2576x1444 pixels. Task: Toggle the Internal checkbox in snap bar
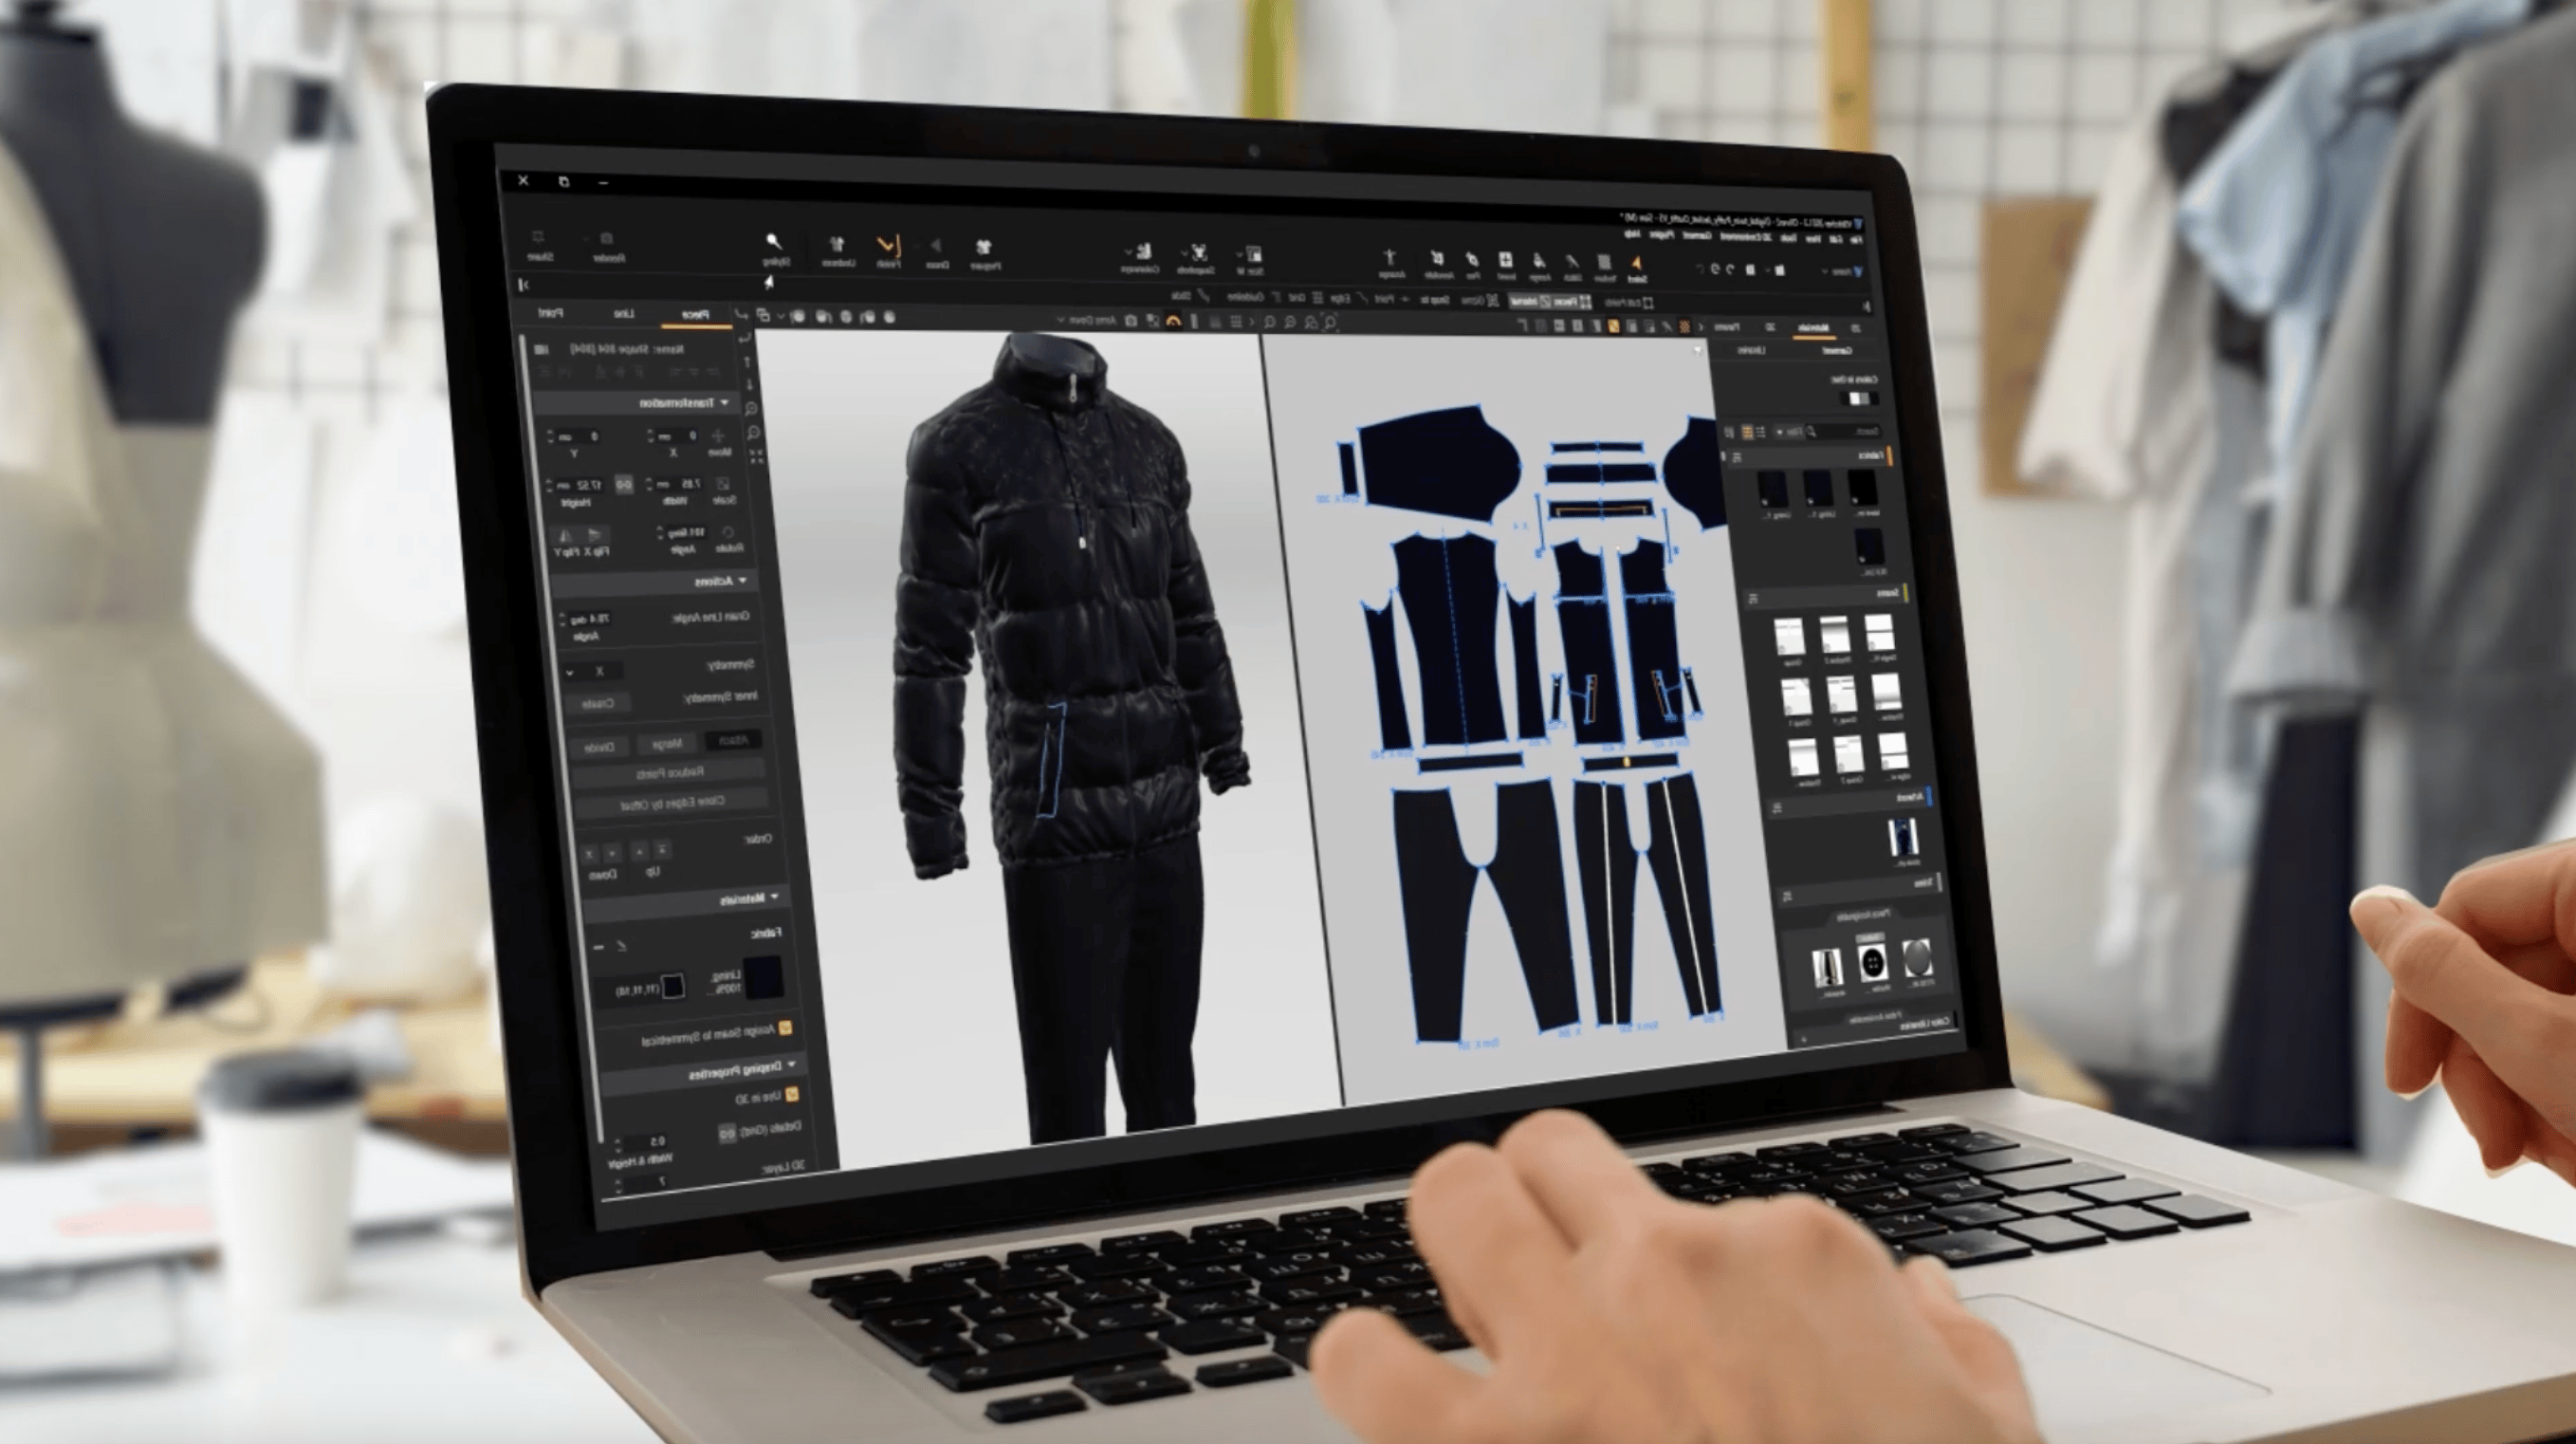pyautogui.click(x=1543, y=301)
